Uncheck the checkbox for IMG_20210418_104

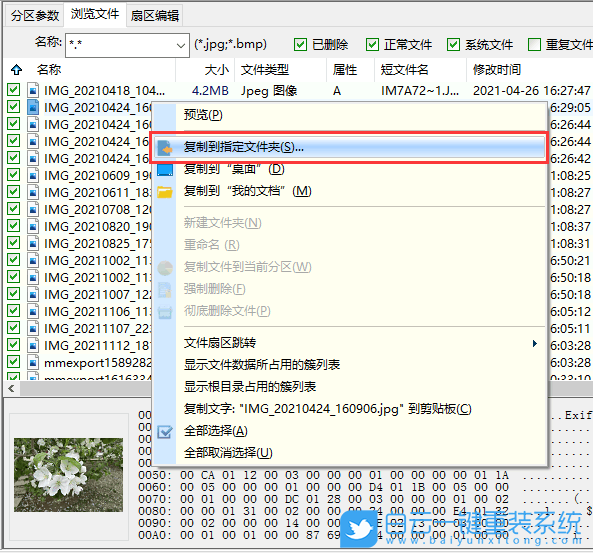point(14,90)
